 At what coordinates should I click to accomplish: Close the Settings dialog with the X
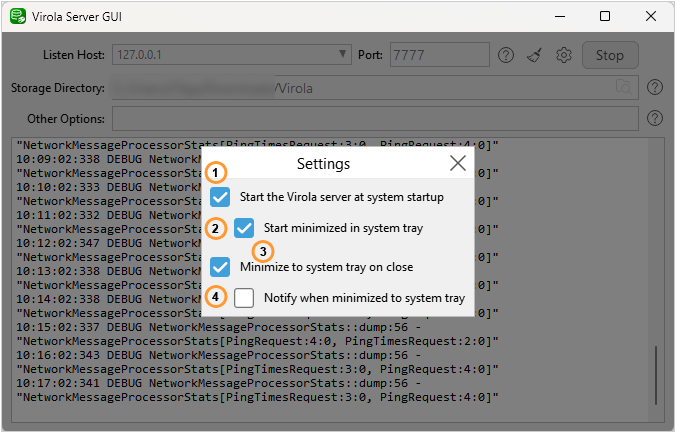pos(457,163)
